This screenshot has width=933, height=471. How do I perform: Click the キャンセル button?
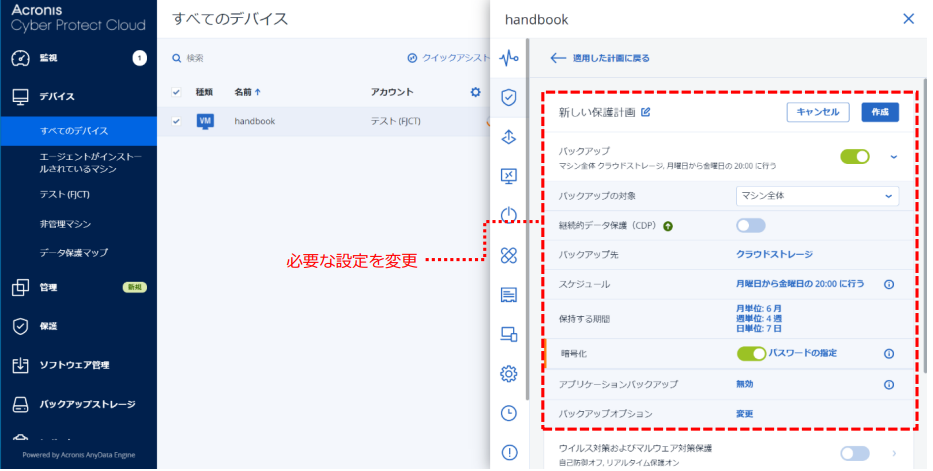click(818, 112)
